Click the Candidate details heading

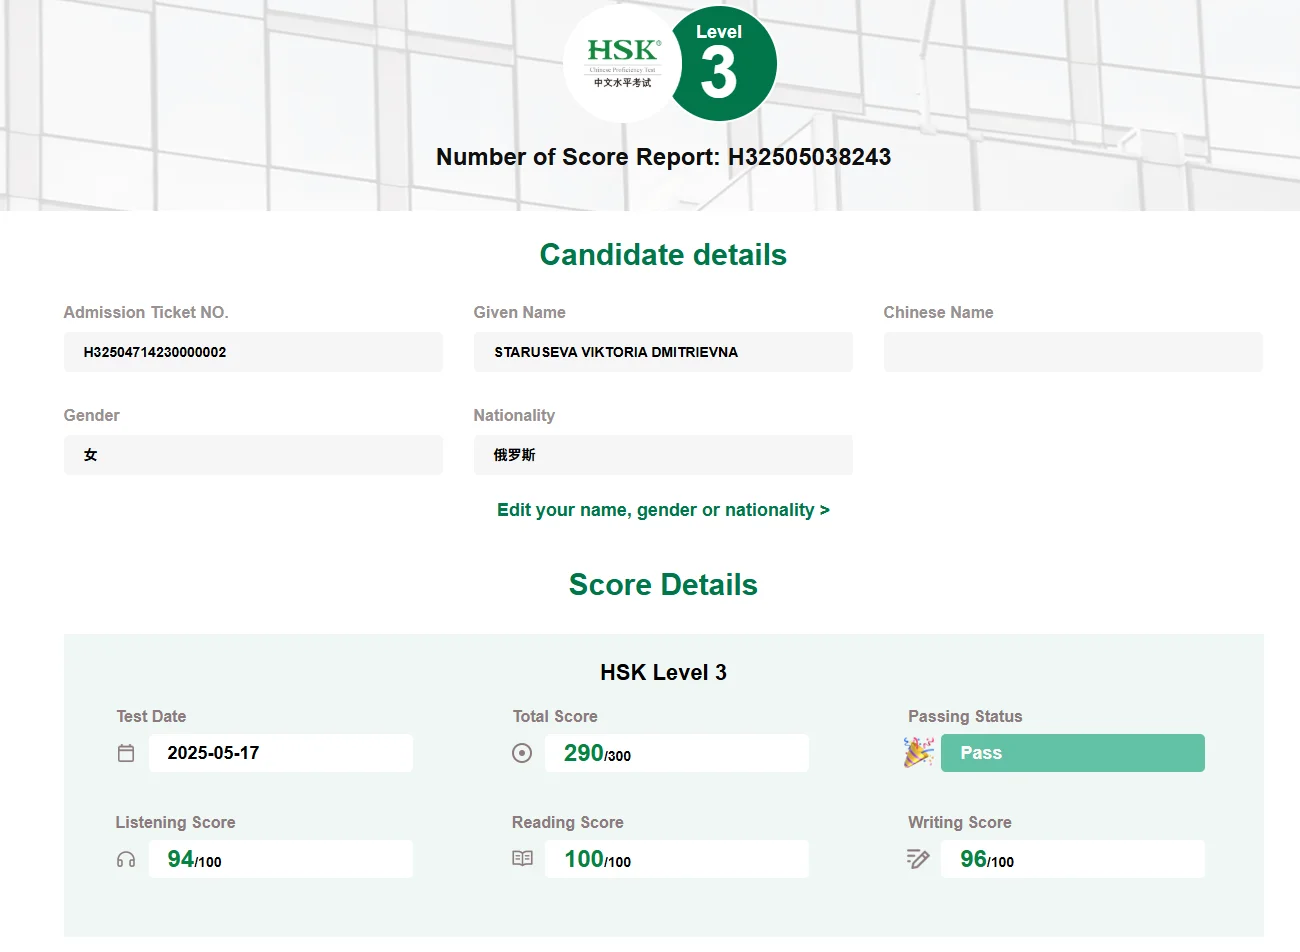pos(663,255)
